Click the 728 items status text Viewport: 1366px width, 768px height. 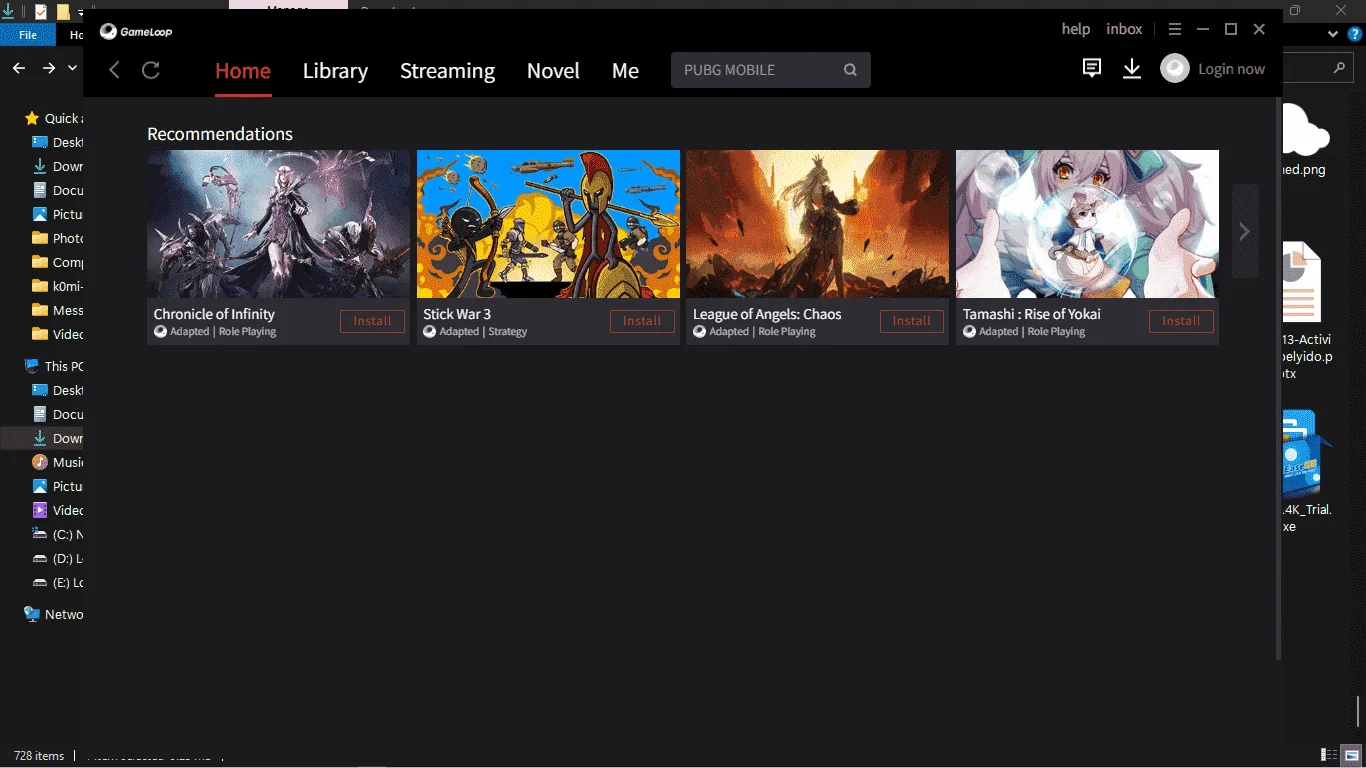pyautogui.click(x=39, y=756)
